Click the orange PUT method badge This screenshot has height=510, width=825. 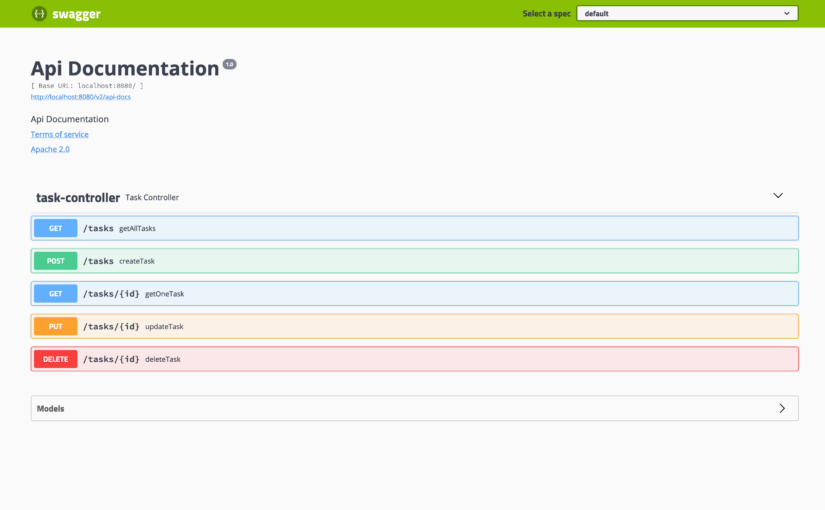(55, 326)
